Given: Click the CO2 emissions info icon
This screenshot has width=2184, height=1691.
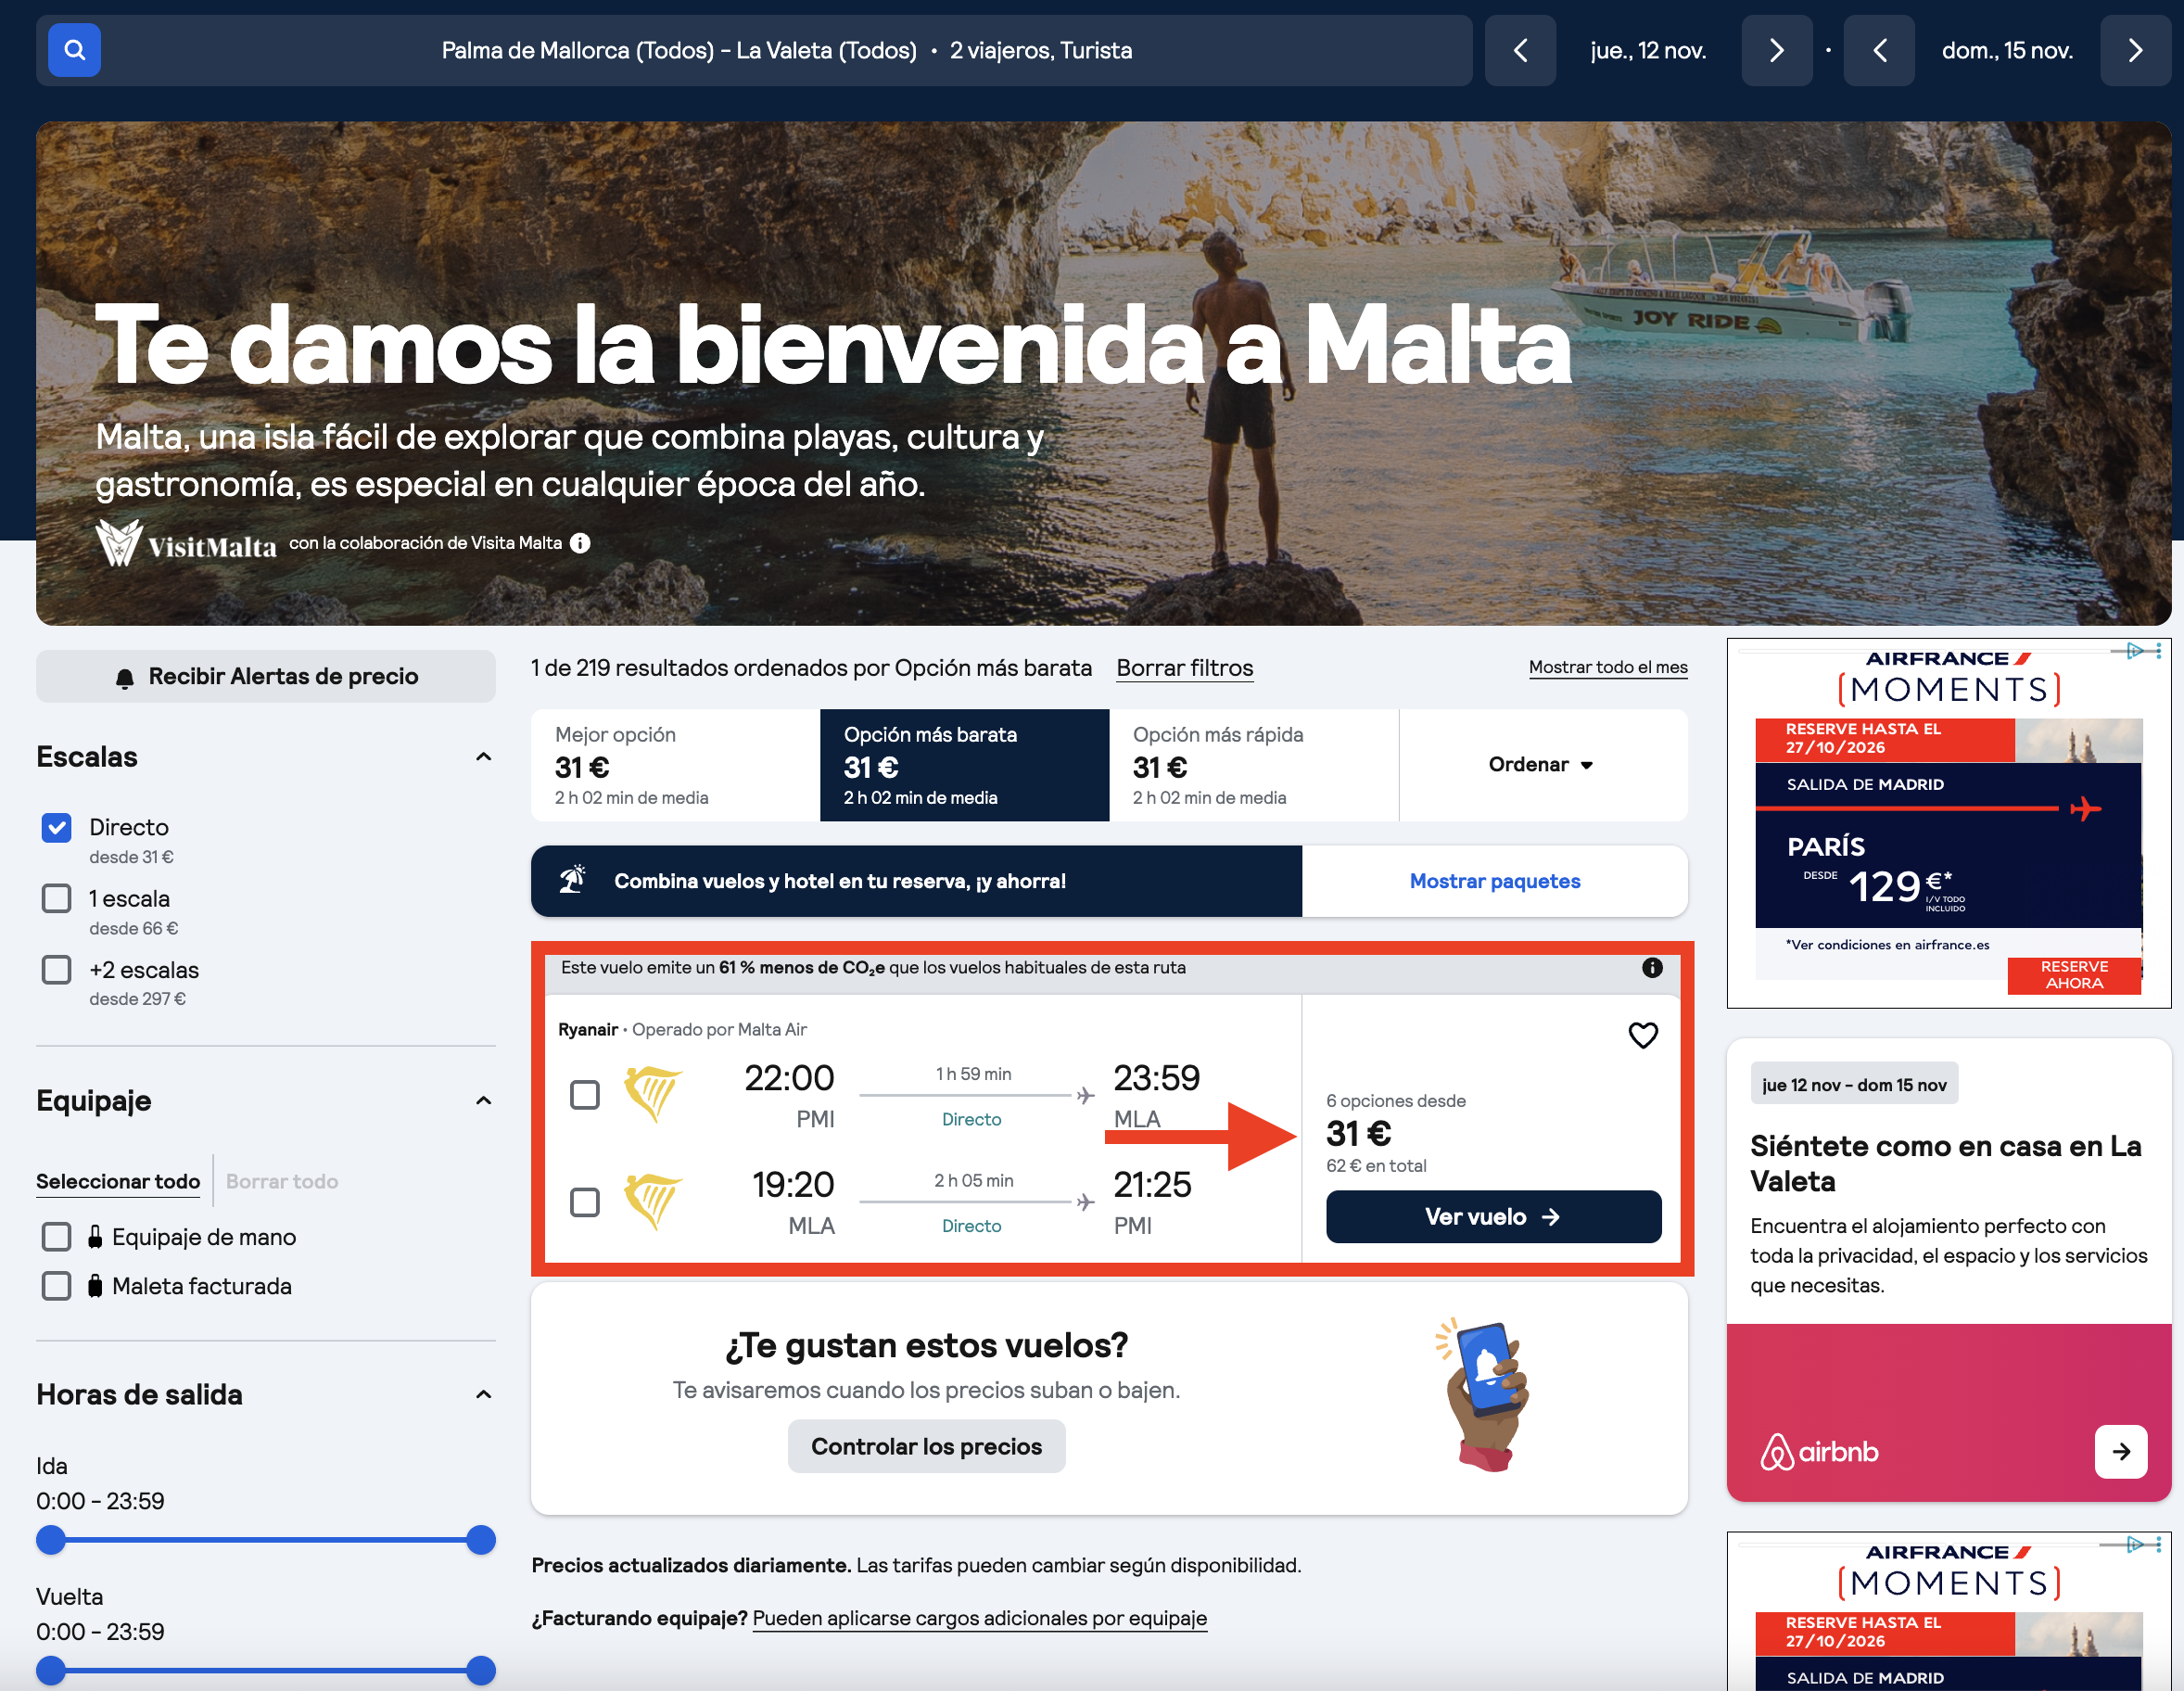Looking at the screenshot, I should tap(1652, 967).
